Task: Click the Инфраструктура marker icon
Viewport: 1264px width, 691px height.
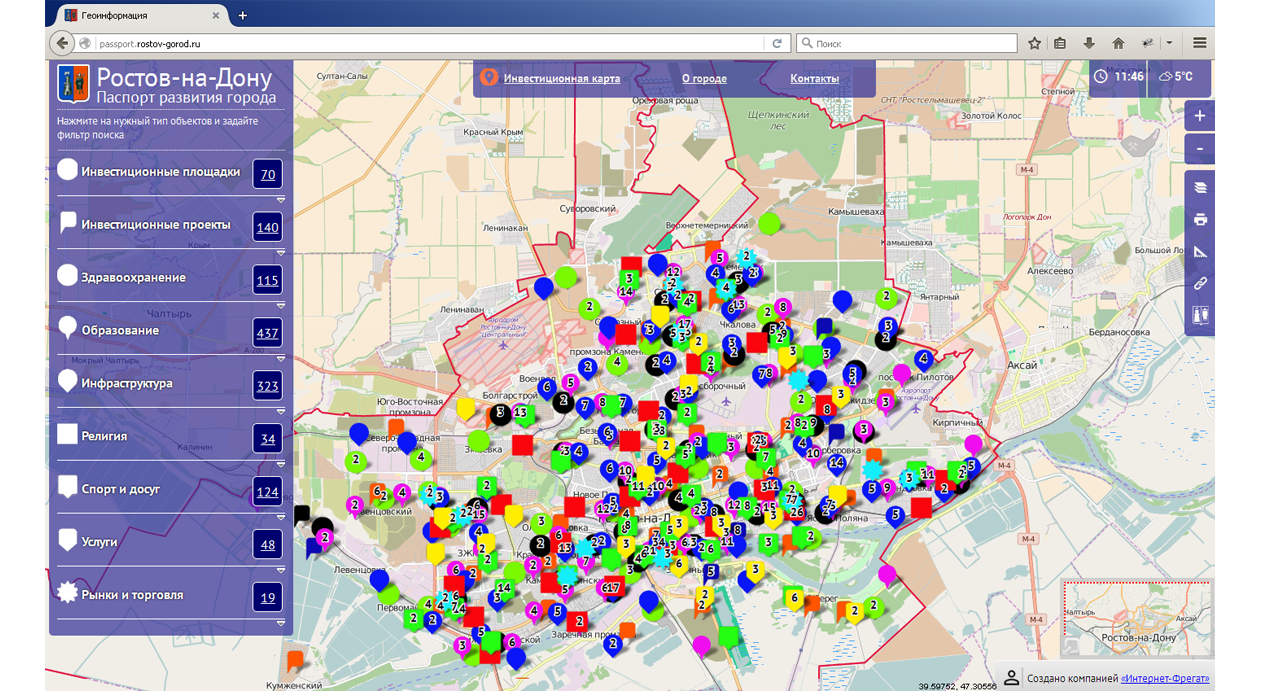Action: pos(68,381)
